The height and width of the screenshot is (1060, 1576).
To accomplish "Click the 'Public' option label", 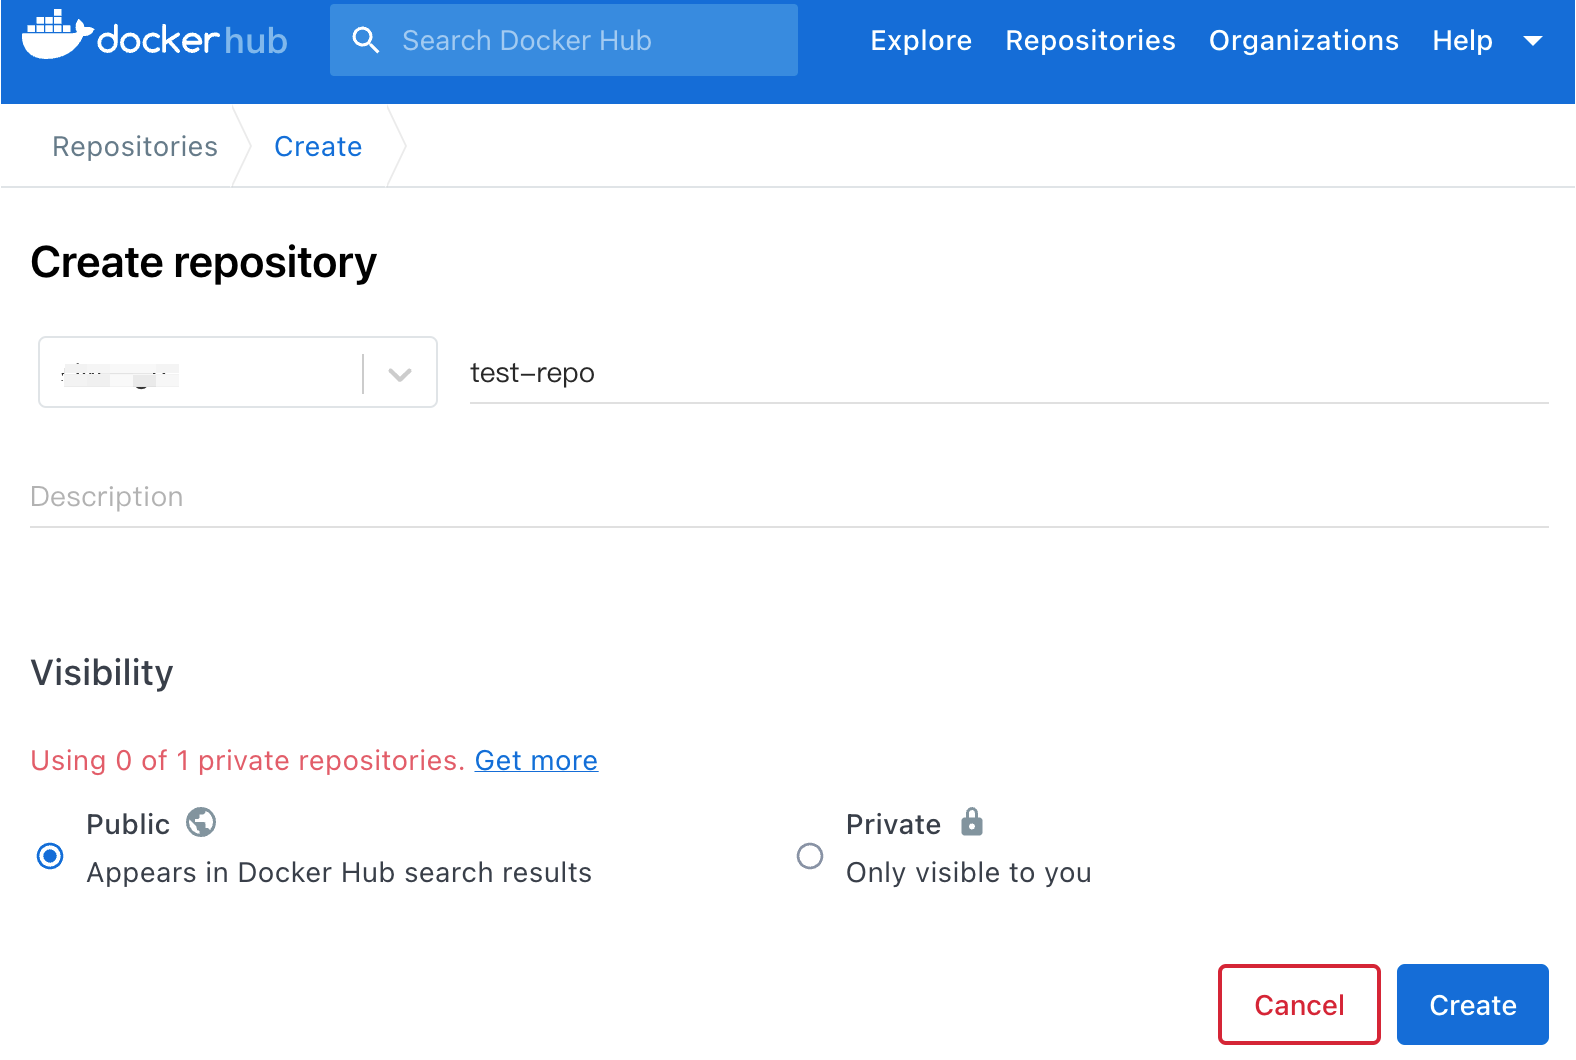I will click(128, 824).
